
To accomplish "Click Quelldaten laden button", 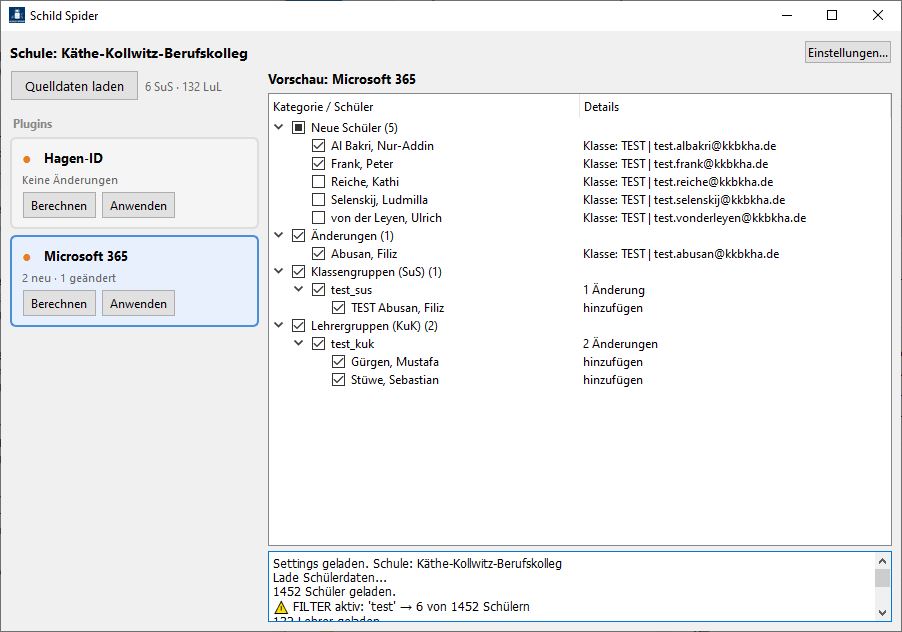I will point(74,86).
